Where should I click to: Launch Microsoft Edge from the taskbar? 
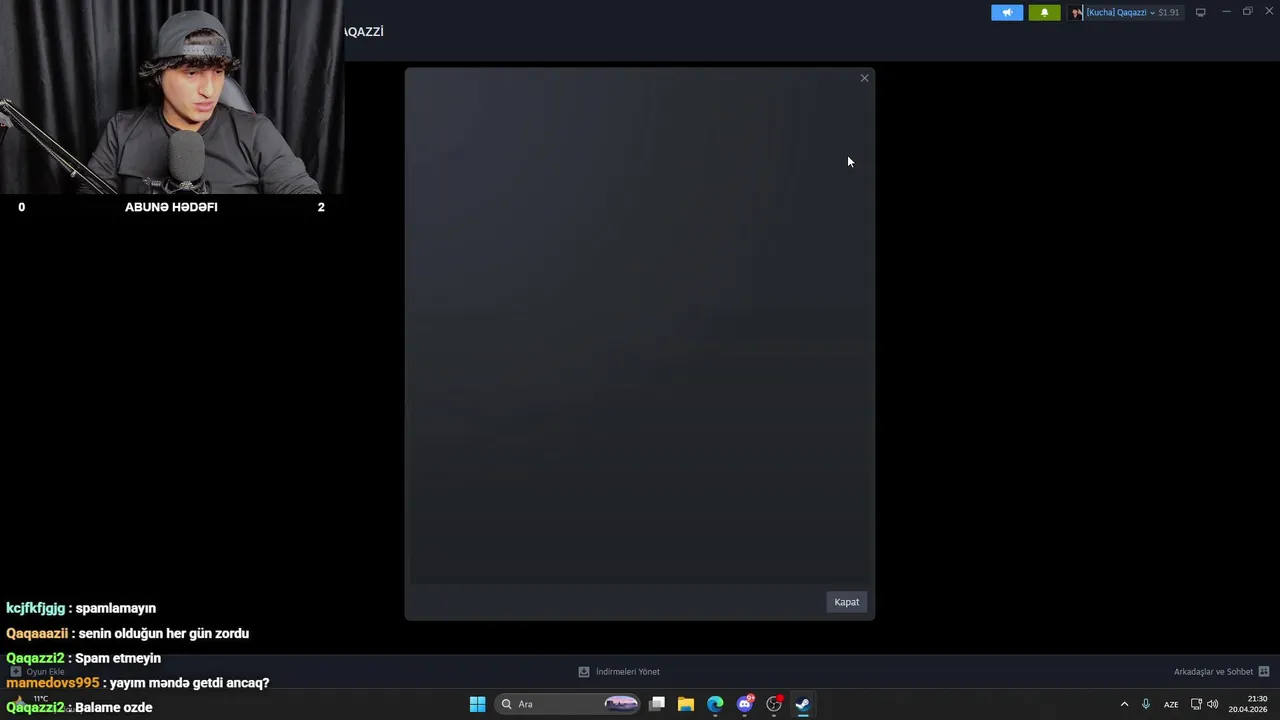click(715, 704)
